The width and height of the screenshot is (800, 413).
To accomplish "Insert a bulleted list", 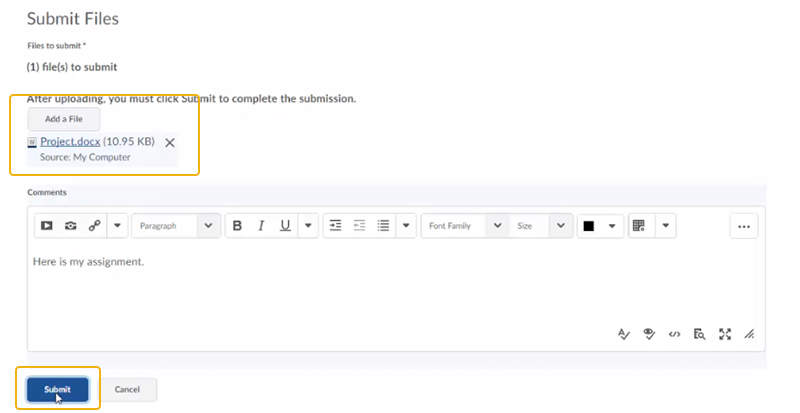I will coord(383,226).
